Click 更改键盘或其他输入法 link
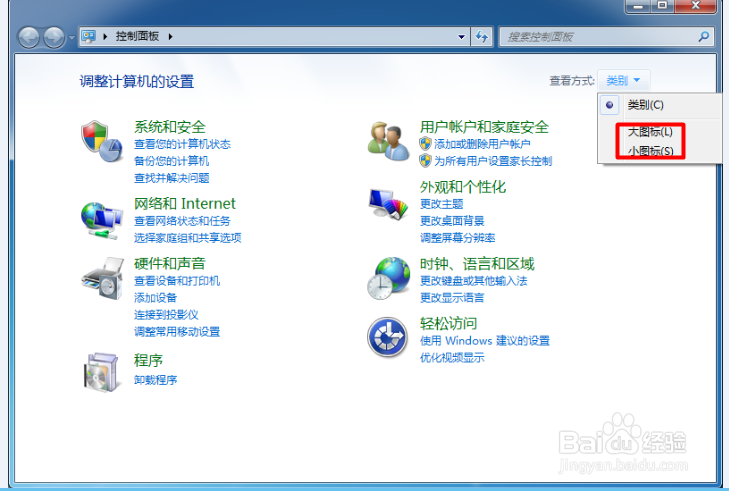 [x=474, y=281]
